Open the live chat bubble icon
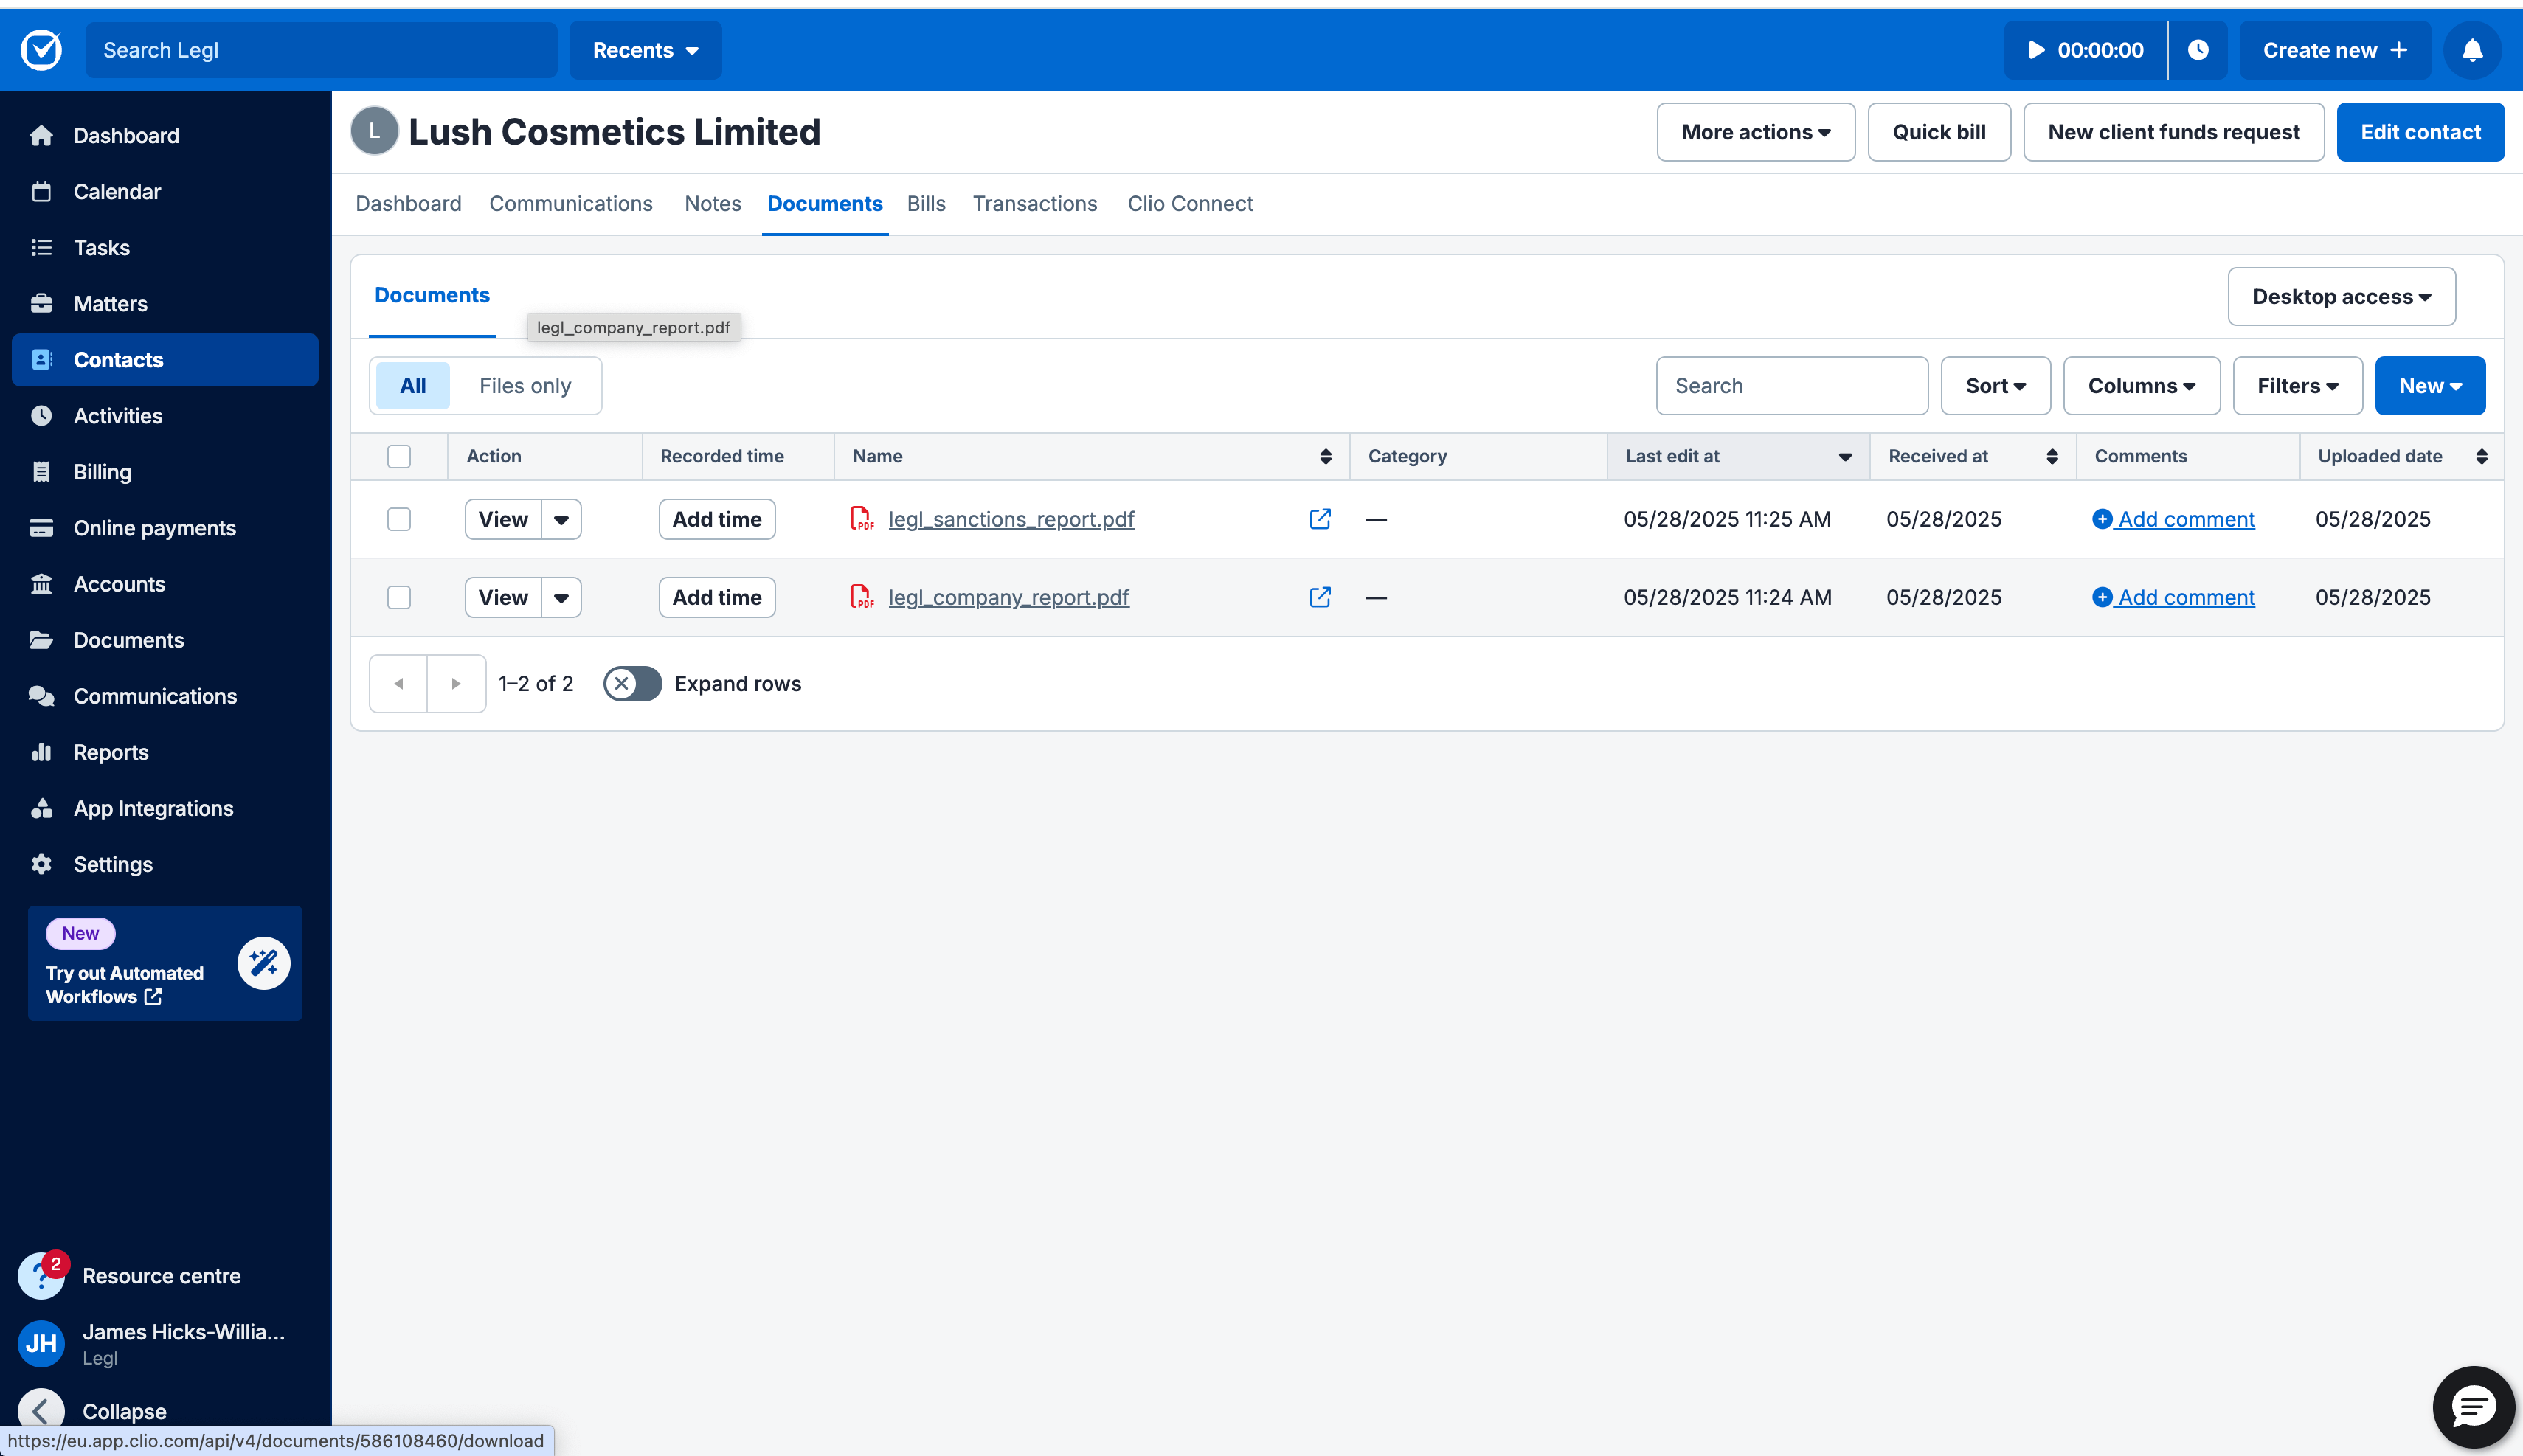This screenshot has height=1456, width=2523. coord(2472,1407)
